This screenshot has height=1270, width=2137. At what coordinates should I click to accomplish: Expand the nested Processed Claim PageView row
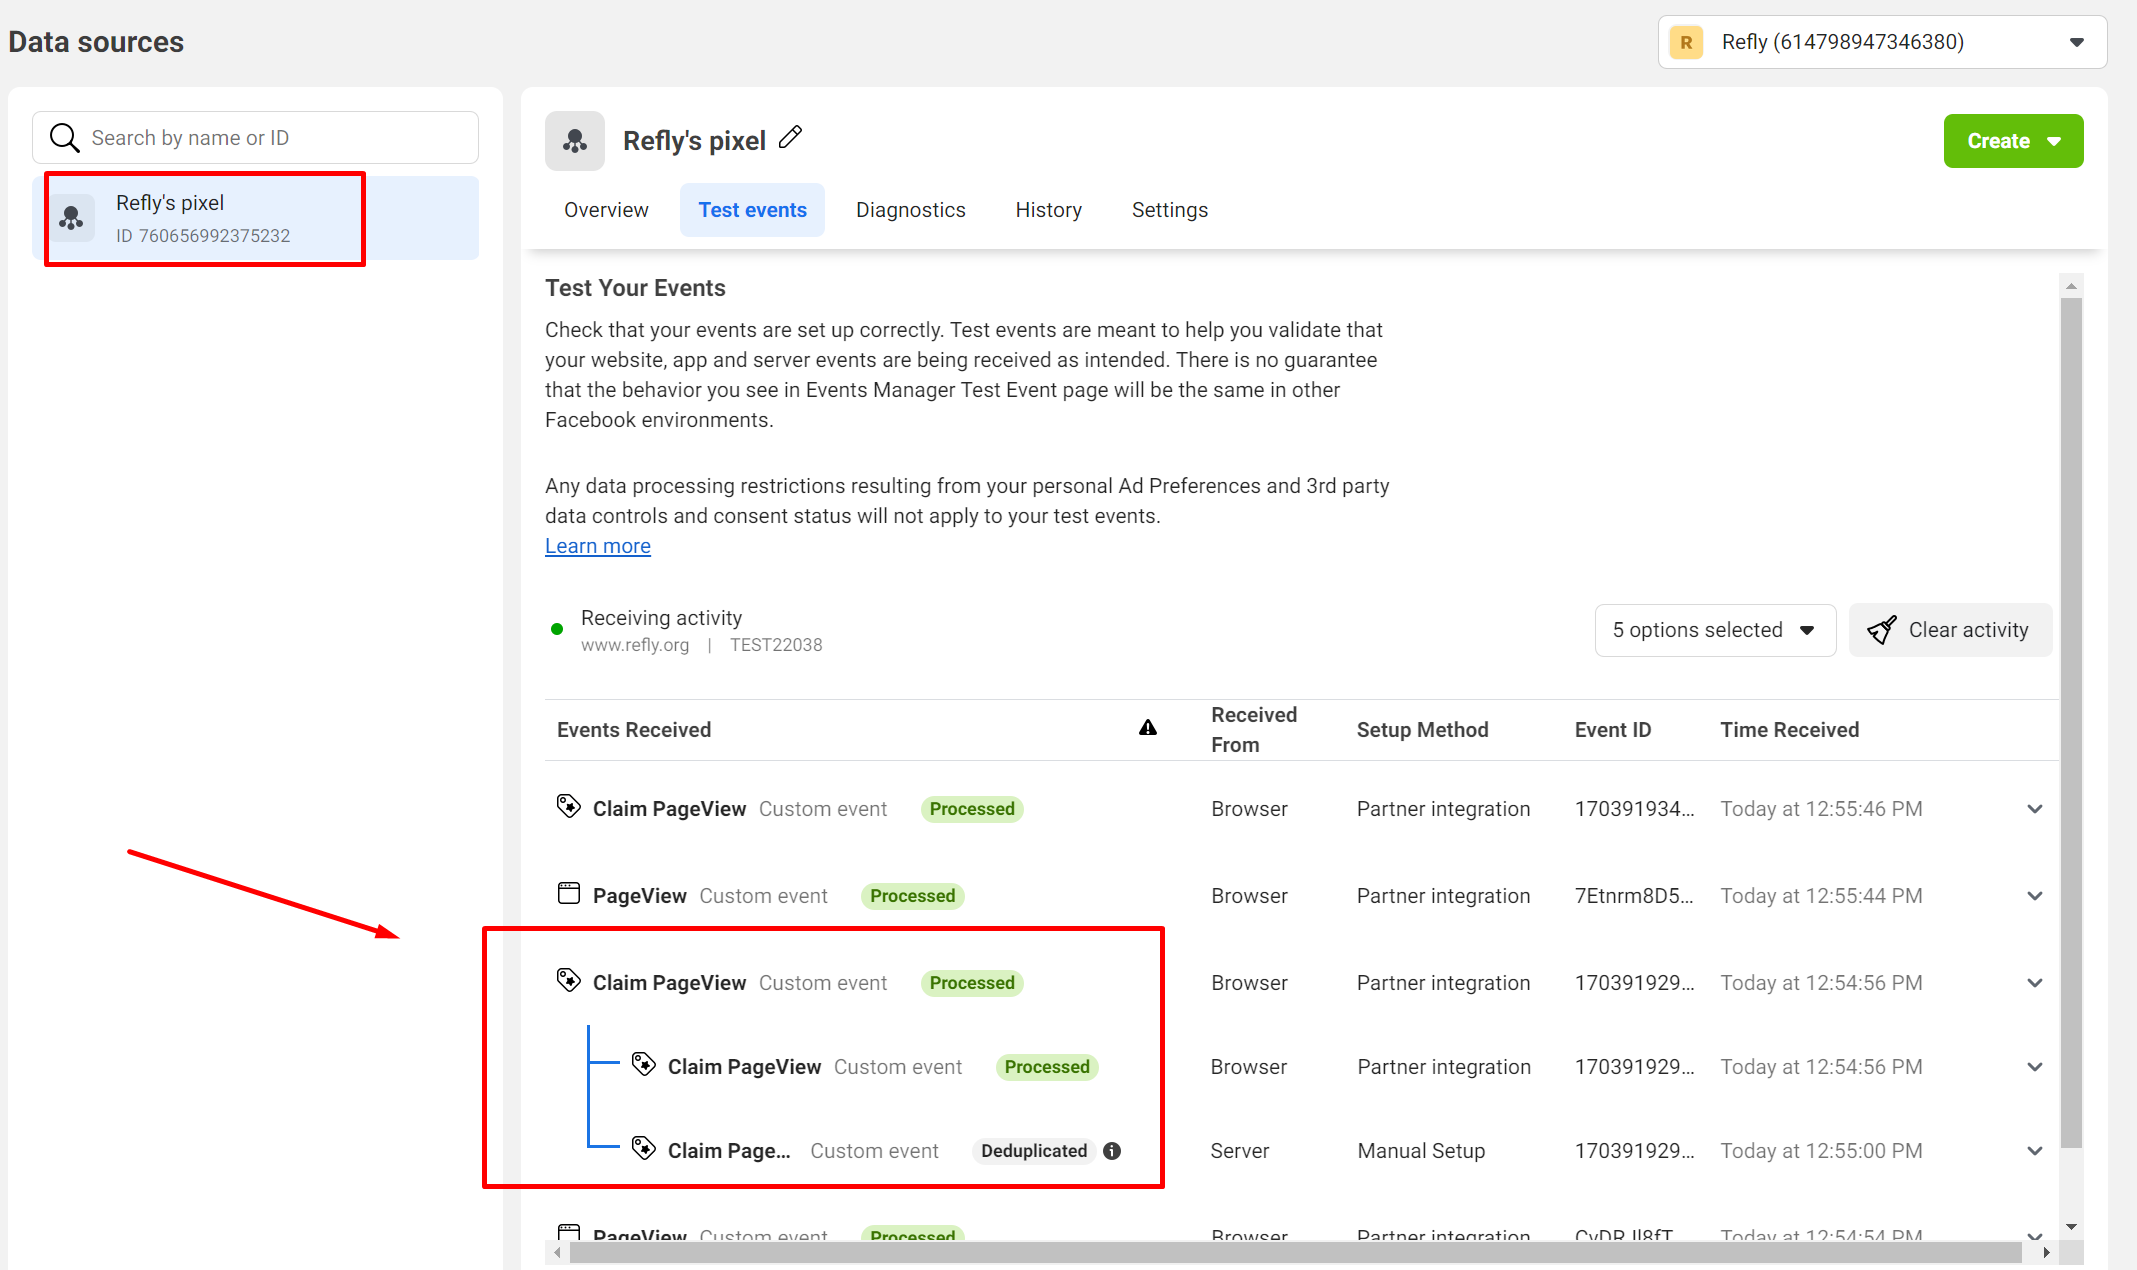2034,1067
